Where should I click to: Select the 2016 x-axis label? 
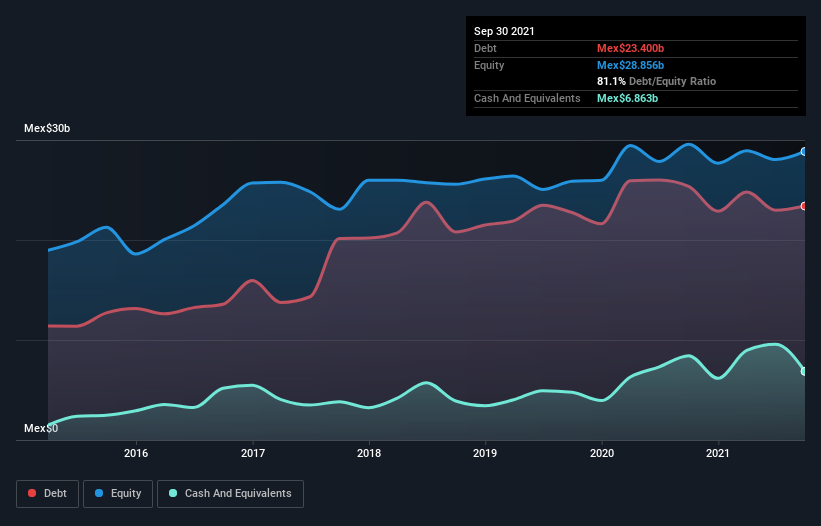pyautogui.click(x=136, y=453)
